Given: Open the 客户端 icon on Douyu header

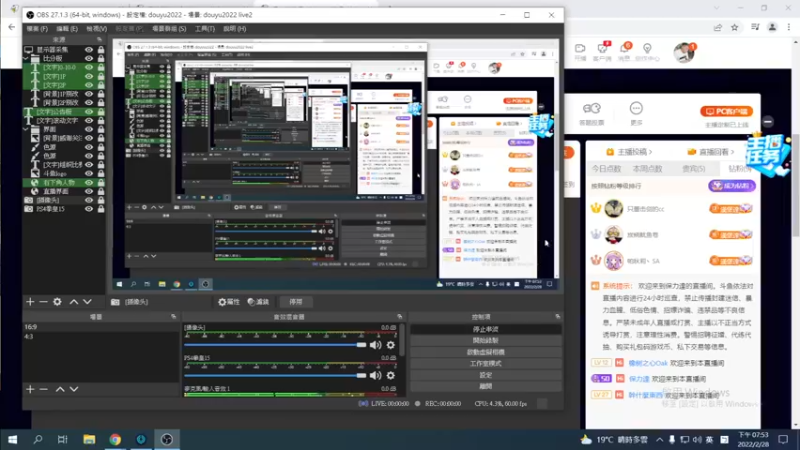Looking at the screenshot, I should 602,48.
